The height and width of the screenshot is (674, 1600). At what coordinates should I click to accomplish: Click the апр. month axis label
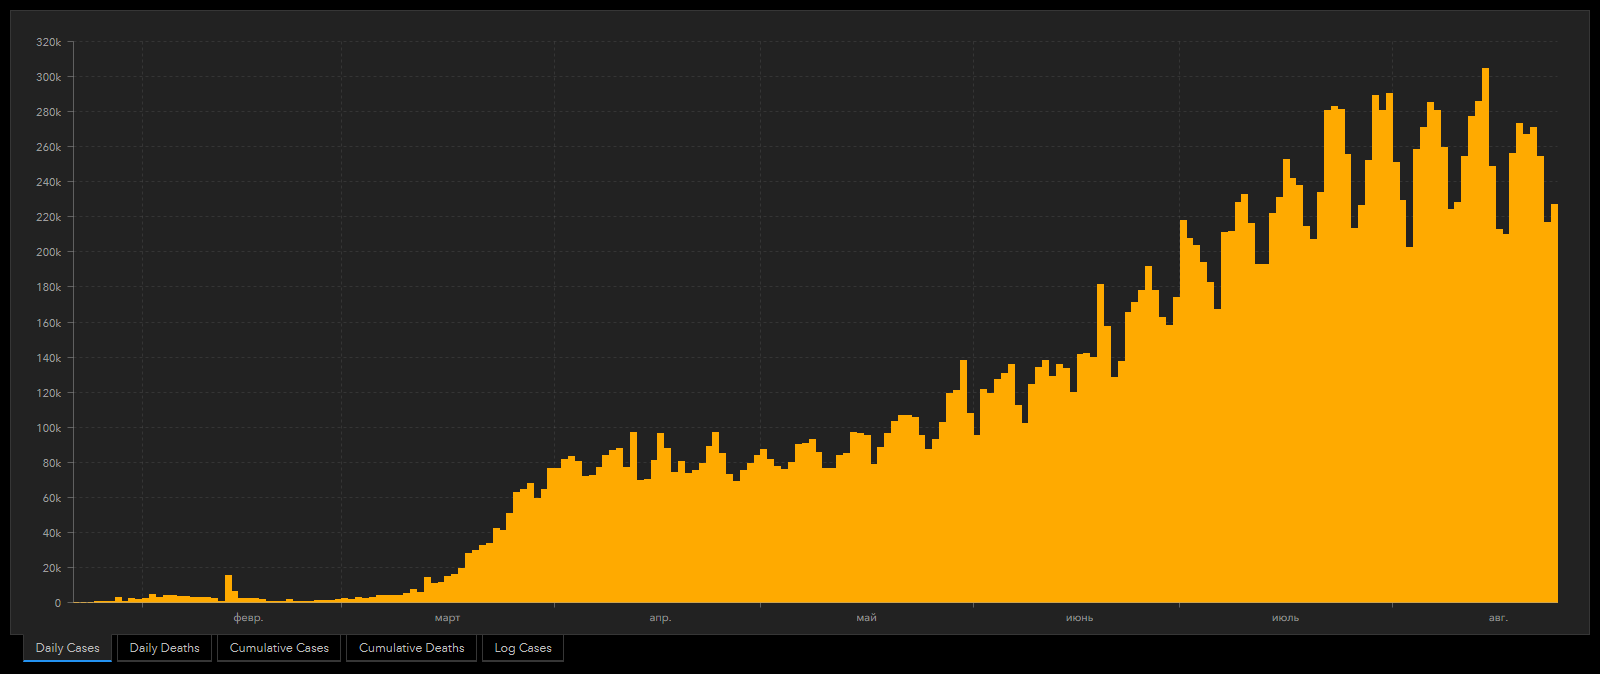pyautogui.click(x=660, y=618)
